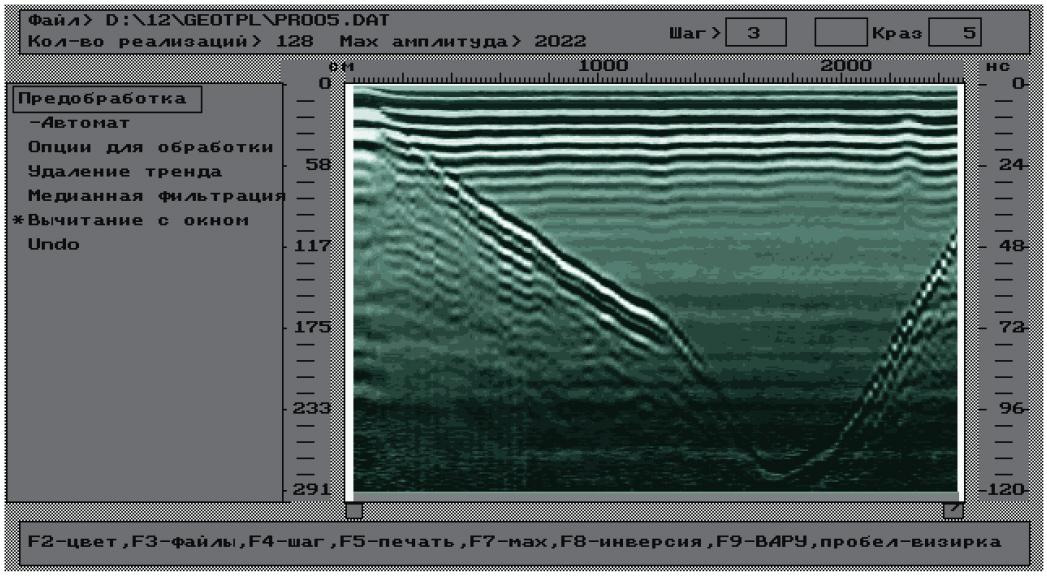Select Медианная фильтрация from the list
The image size is (1047, 581).
(156, 196)
